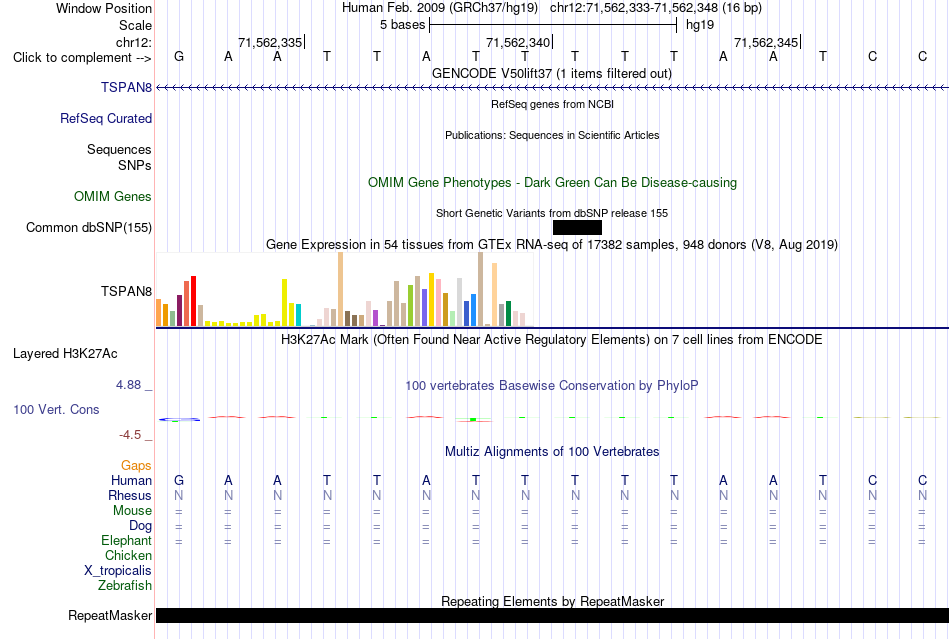Image resolution: width=950 pixels, height=639 pixels.
Task: Click 'Short Genetic Variants from dbSNP release 155'
Action: coord(552,213)
